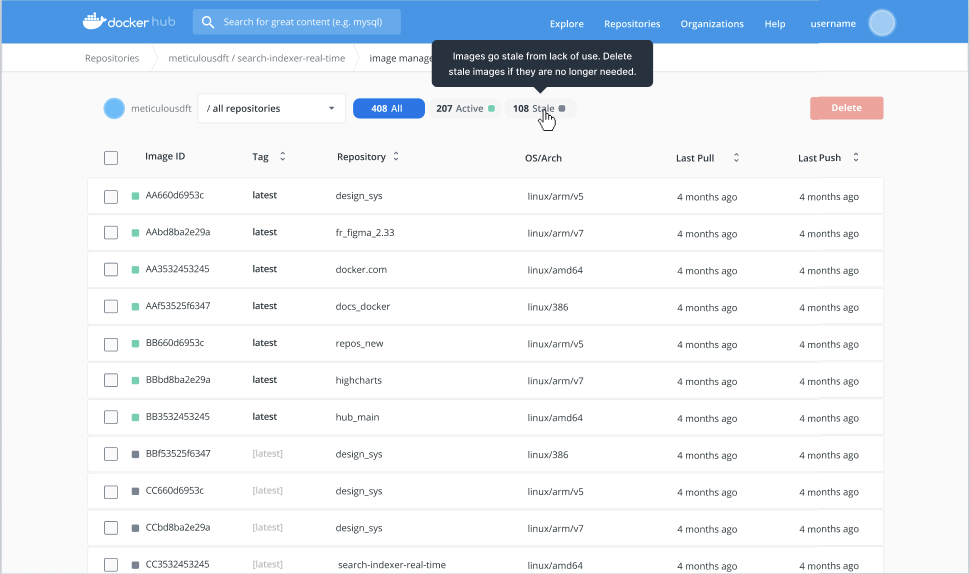Open the username account menu
Screen dimensions: 970x574
832,24
